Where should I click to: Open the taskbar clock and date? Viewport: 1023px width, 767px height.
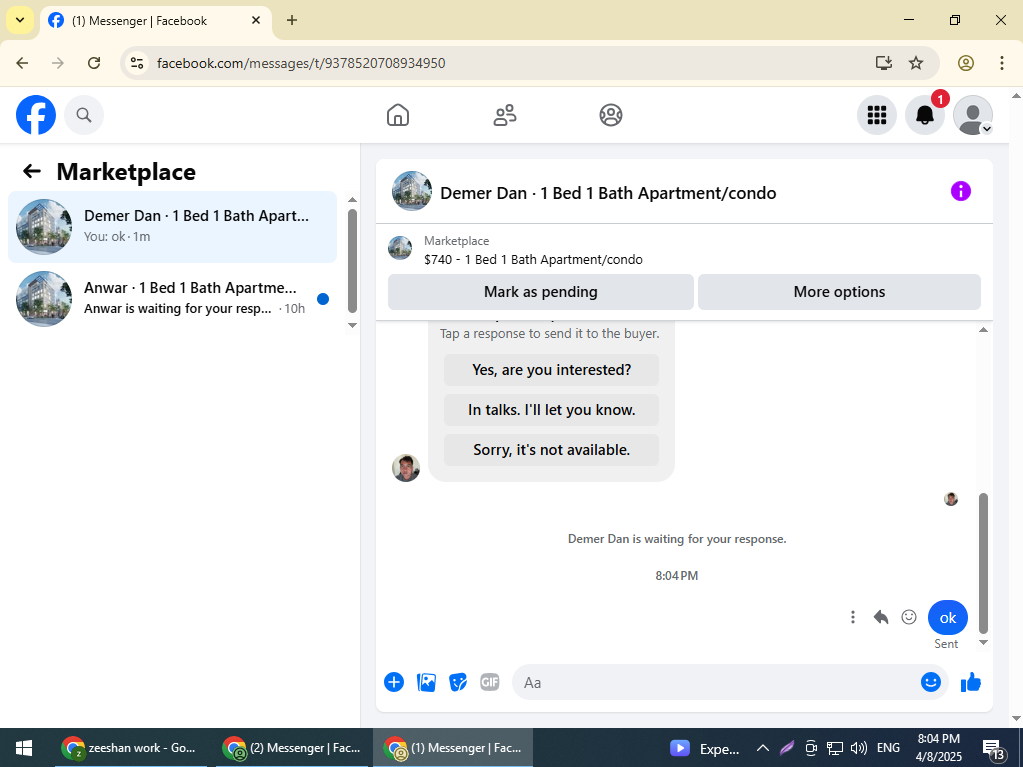coord(938,748)
